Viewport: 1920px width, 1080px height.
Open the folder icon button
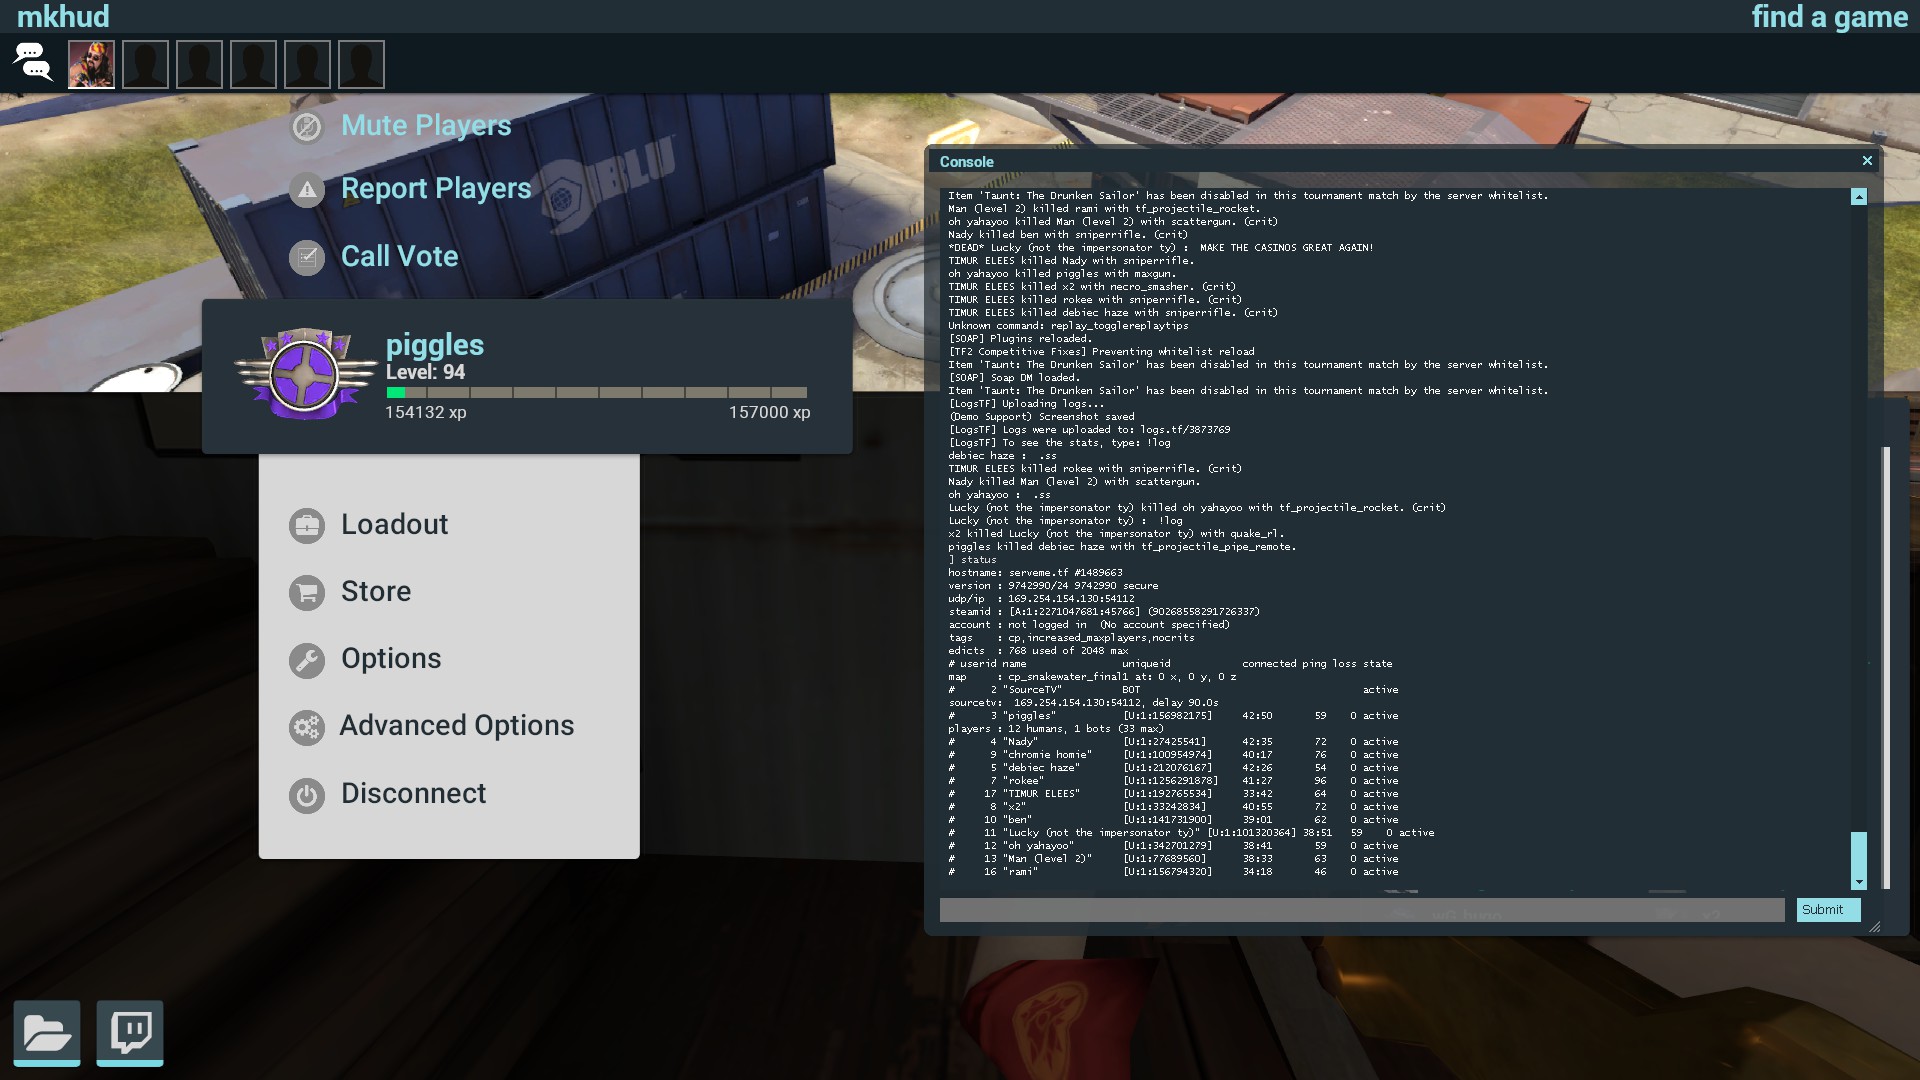[47, 1032]
